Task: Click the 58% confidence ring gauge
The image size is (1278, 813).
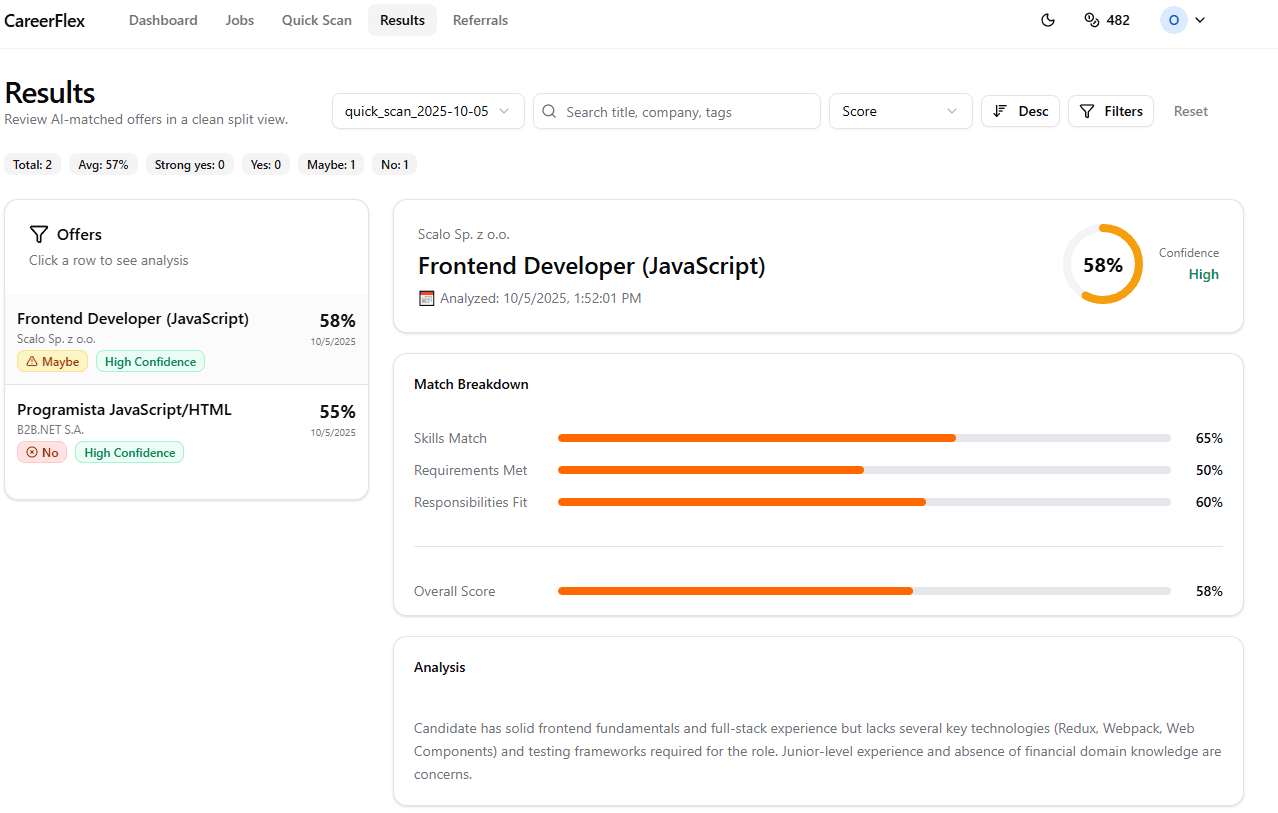Action: pyautogui.click(x=1103, y=264)
